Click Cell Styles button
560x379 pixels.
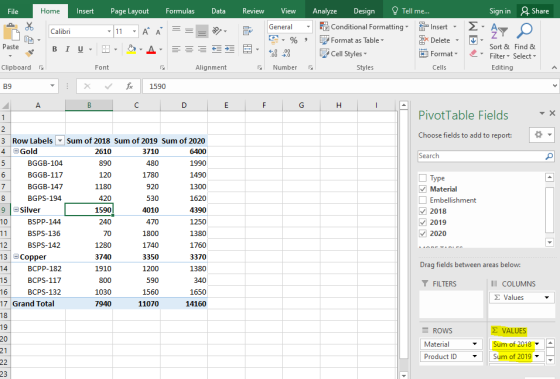344,54
